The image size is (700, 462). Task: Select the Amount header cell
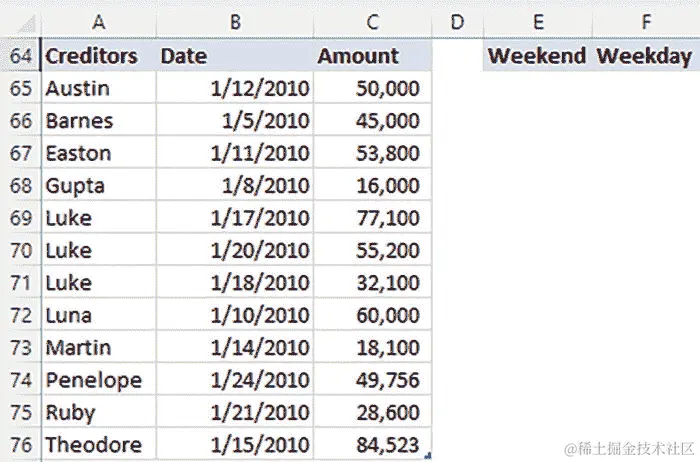click(373, 56)
